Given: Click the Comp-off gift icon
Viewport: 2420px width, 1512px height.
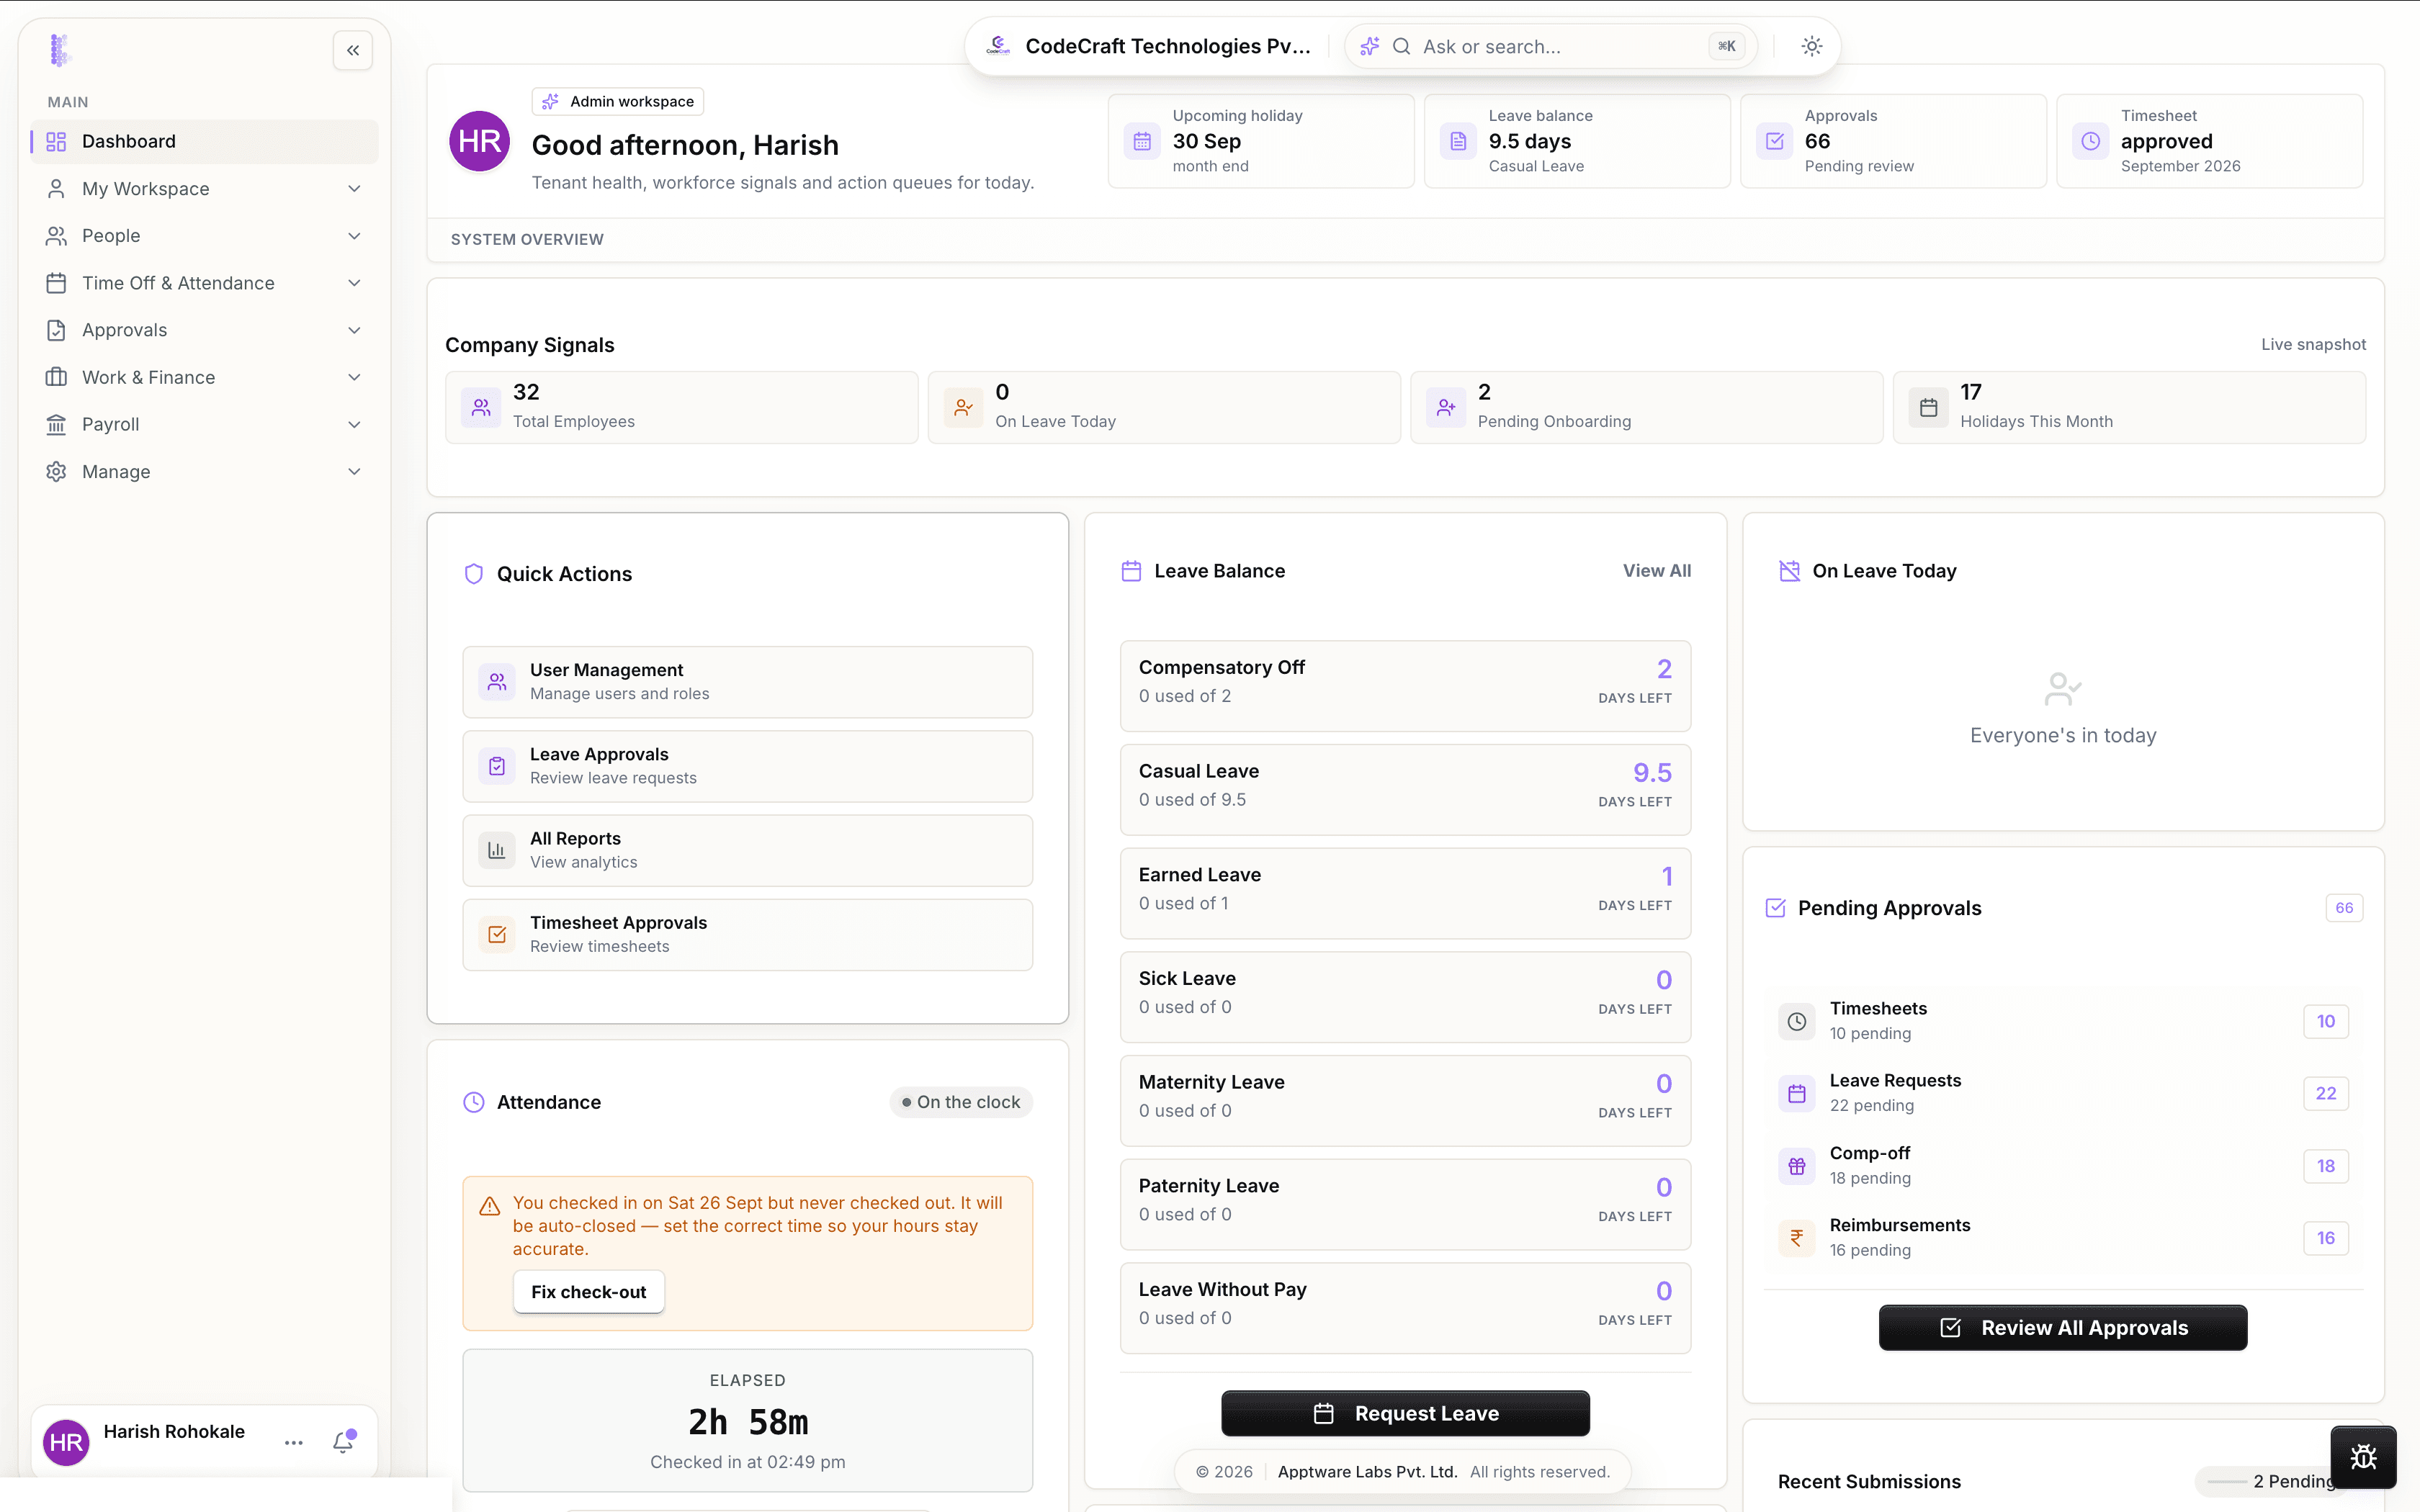Looking at the screenshot, I should click(1797, 1166).
